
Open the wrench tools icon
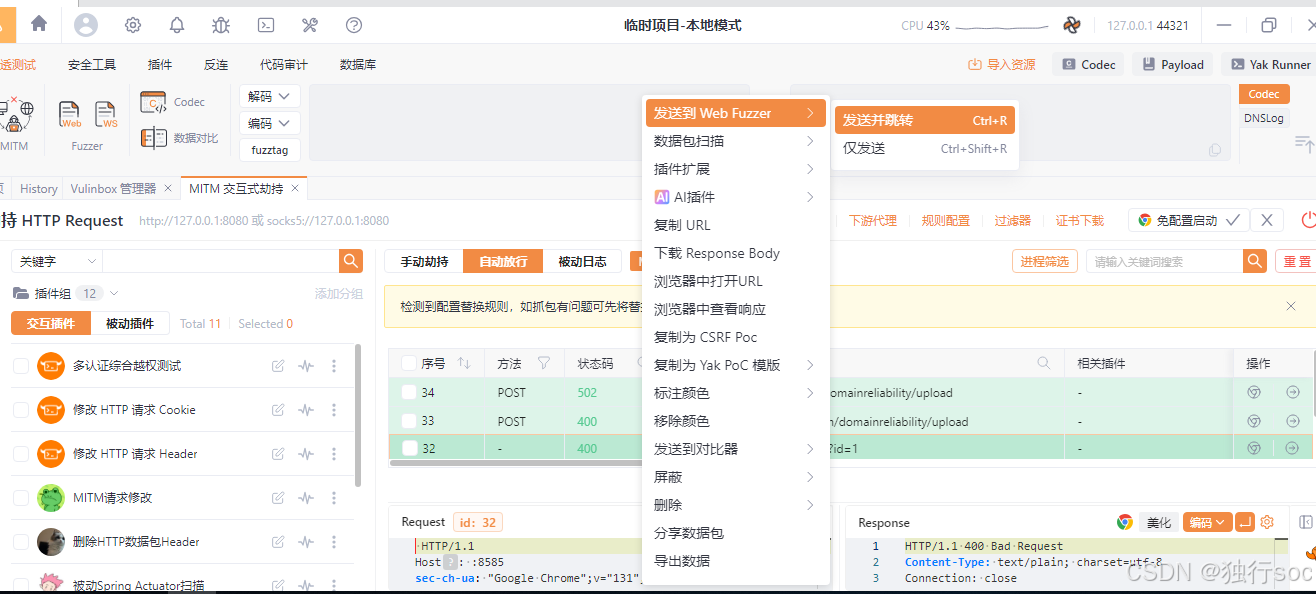pos(310,25)
